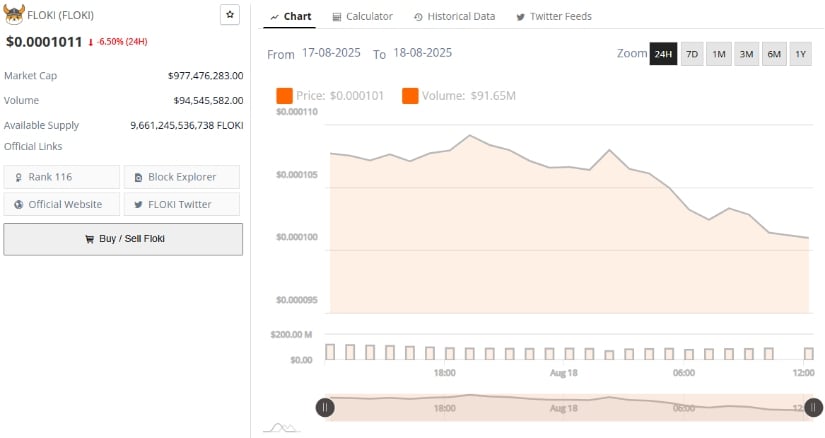Image resolution: width=825 pixels, height=438 pixels.
Task: Click the Buy / Sell Floki button
Action: point(123,239)
